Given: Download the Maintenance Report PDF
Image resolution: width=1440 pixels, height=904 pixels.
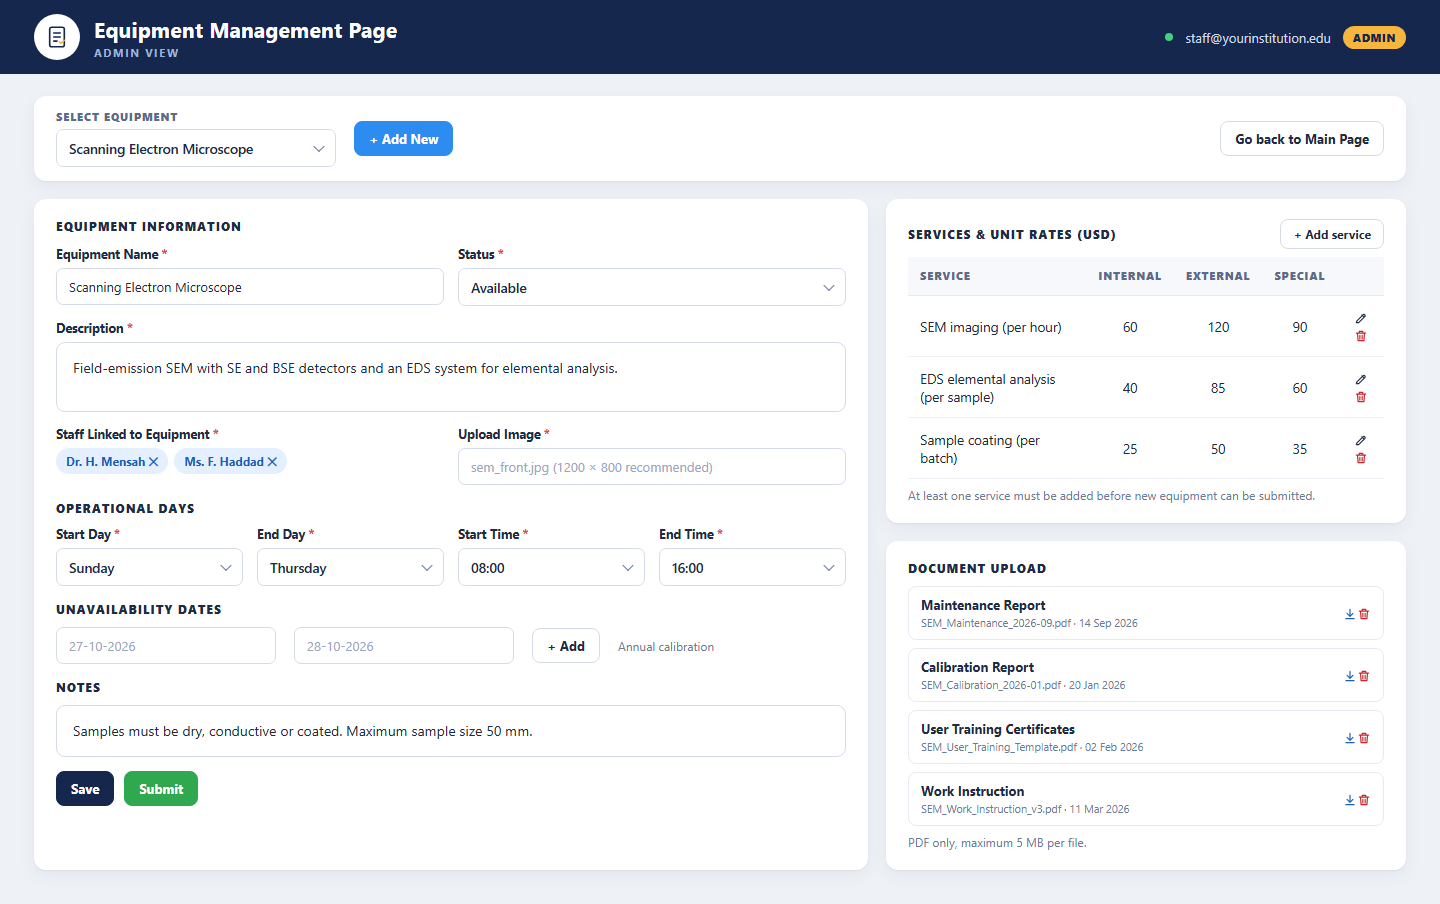Looking at the screenshot, I should (x=1349, y=614).
